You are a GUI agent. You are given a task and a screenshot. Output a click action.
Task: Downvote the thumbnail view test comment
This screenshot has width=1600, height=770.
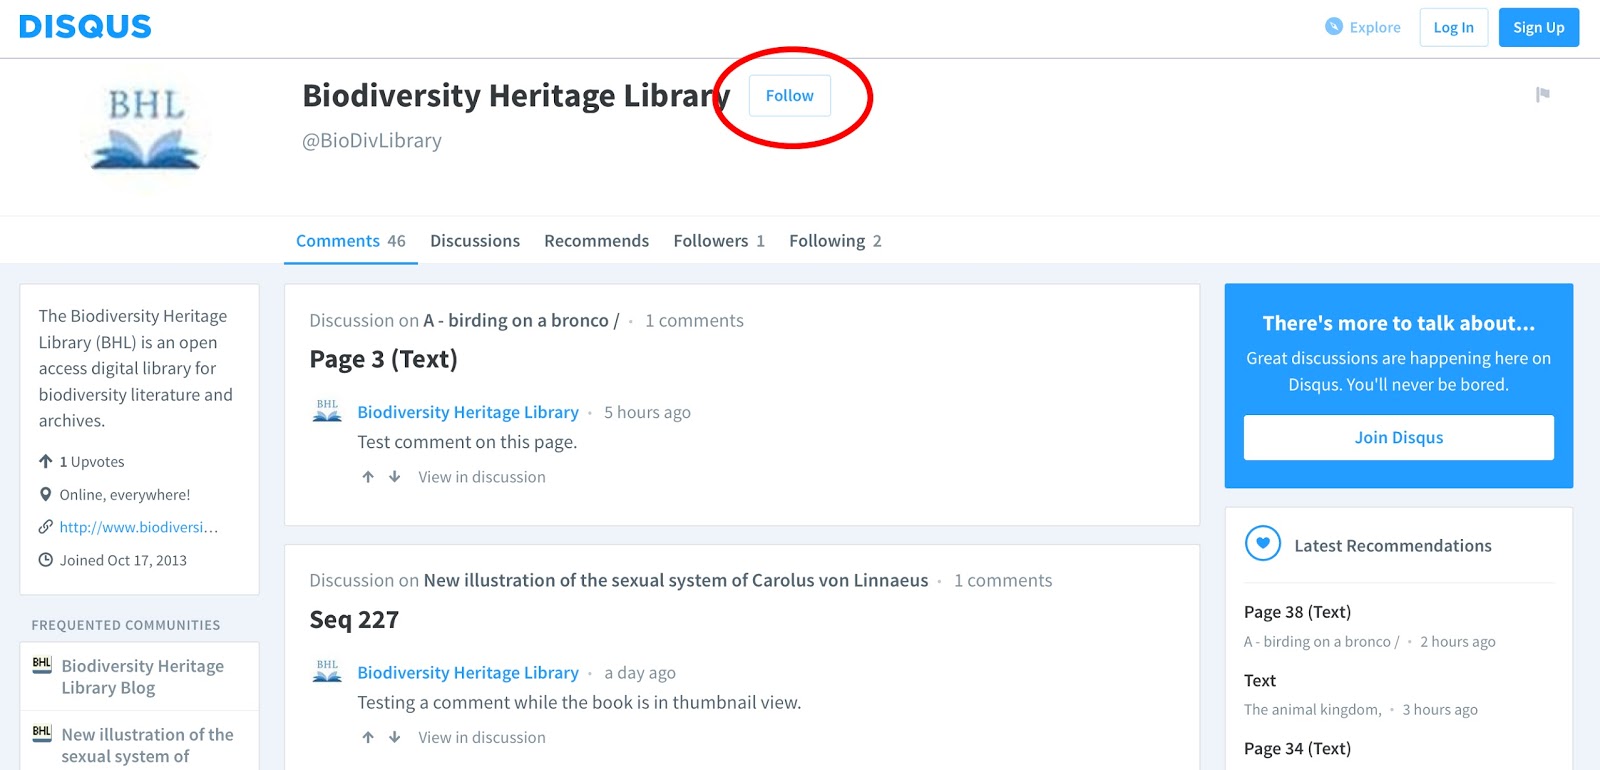[x=395, y=737]
